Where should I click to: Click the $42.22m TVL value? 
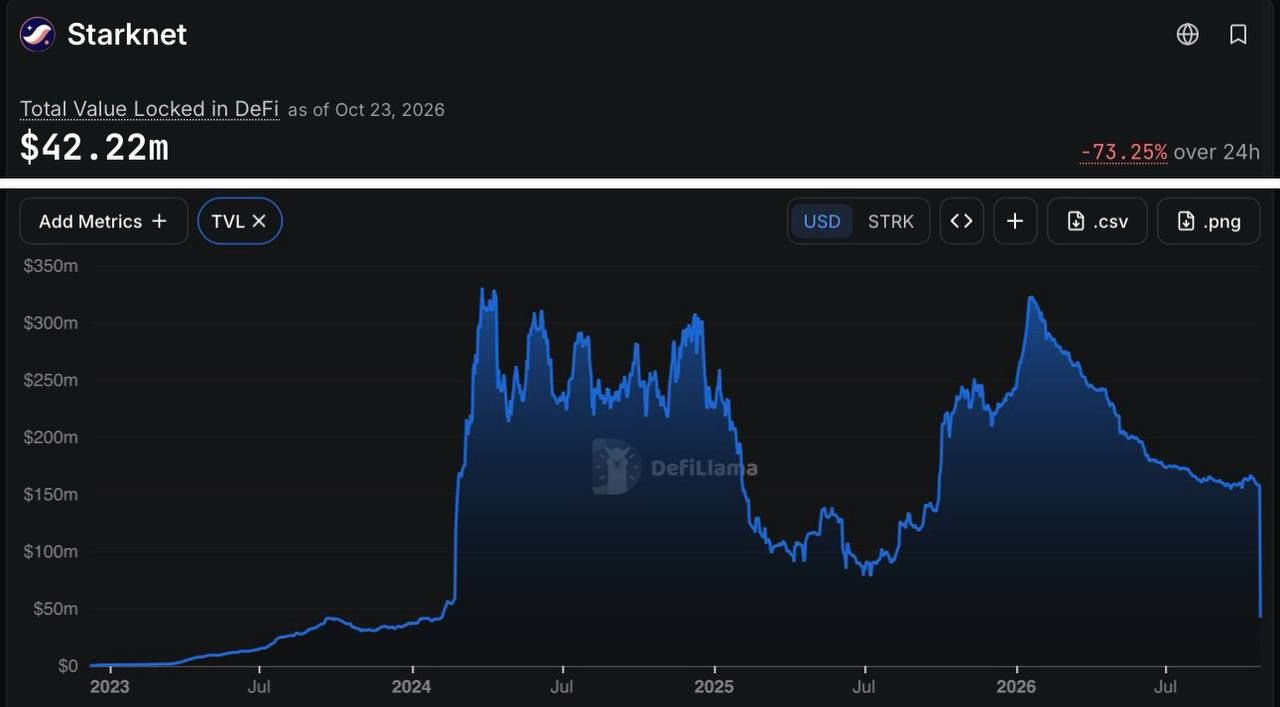tap(94, 148)
